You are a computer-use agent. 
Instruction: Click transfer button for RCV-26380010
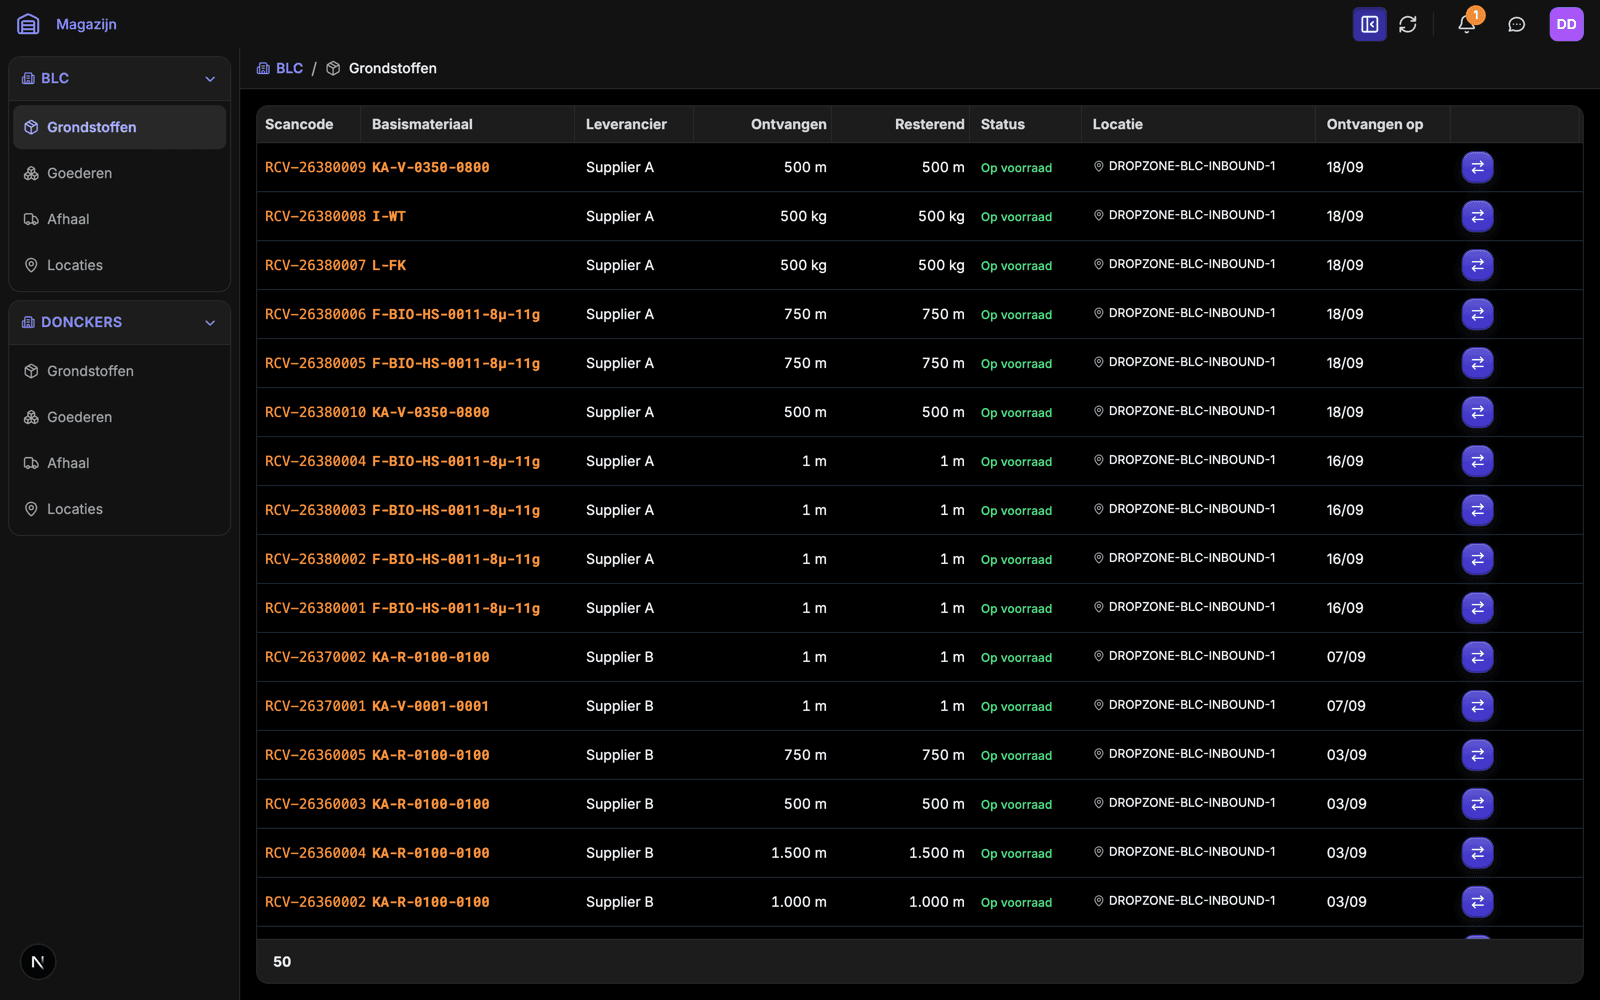pos(1477,412)
